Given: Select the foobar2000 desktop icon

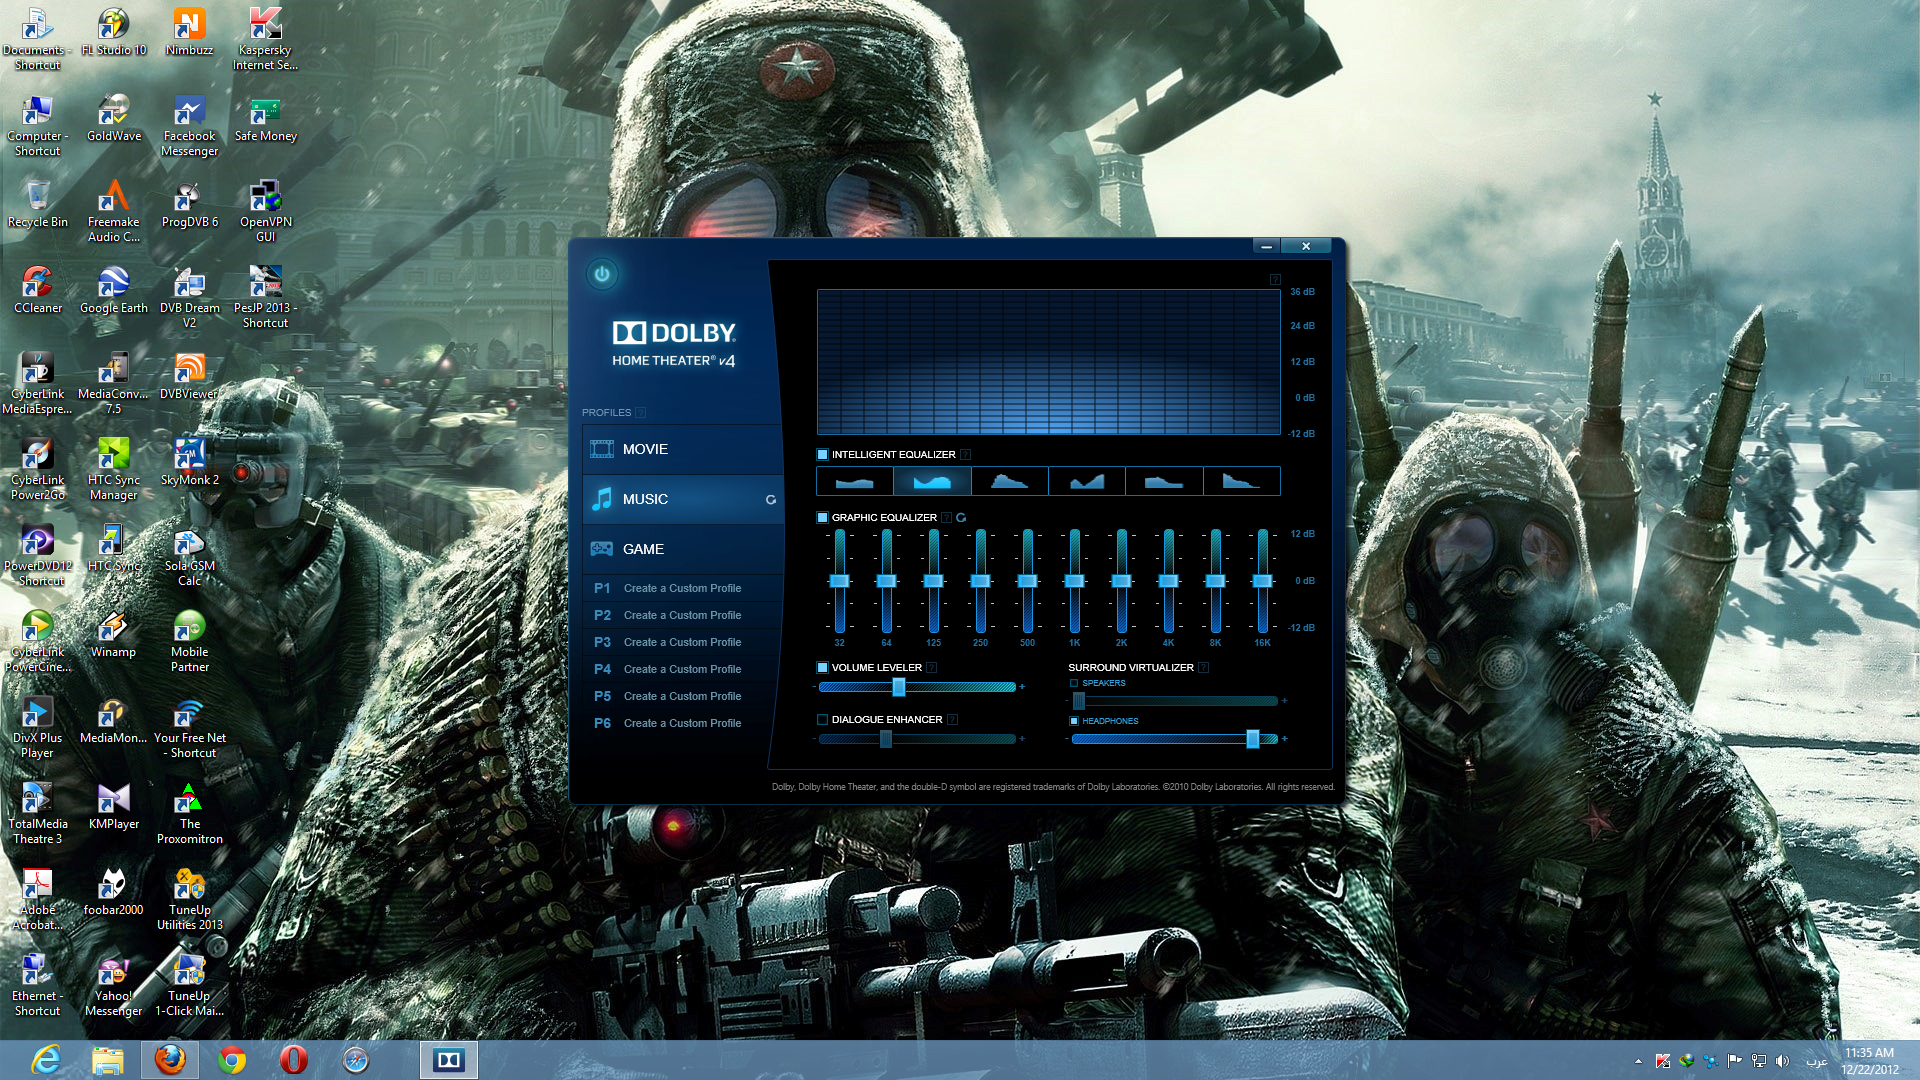Looking at the screenshot, I should (x=114, y=892).
